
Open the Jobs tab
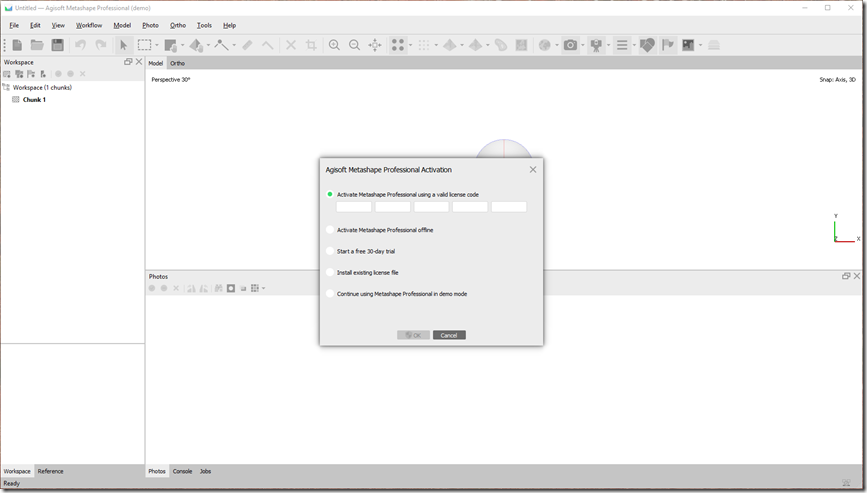205,471
